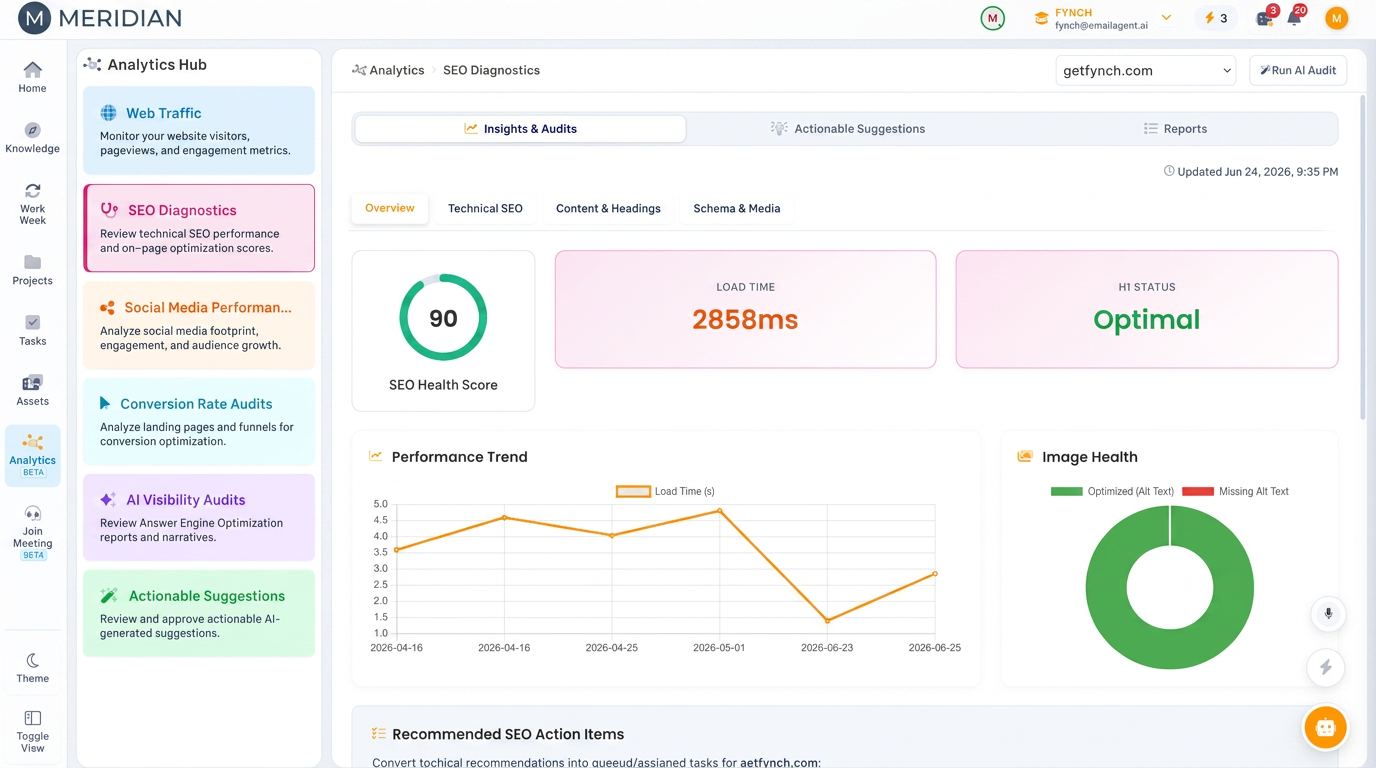This screenshot has height=768, width=1376.
Task: Open the Knowledge compass icon
Action: click(32, 130)
